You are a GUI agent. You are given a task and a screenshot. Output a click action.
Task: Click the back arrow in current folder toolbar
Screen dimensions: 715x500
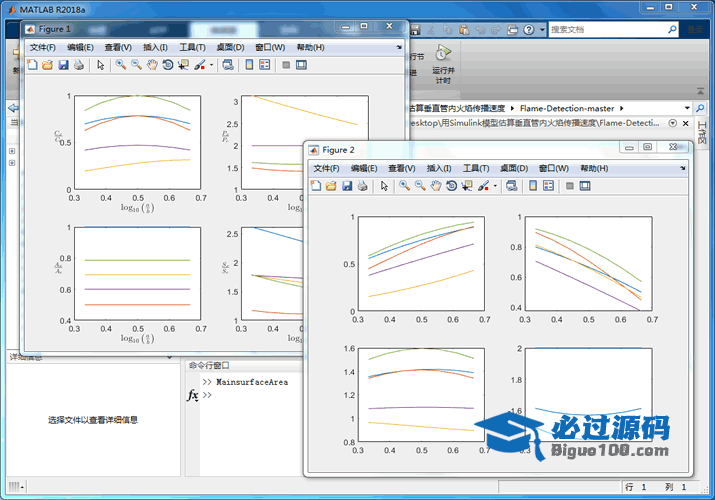(13, 108)
